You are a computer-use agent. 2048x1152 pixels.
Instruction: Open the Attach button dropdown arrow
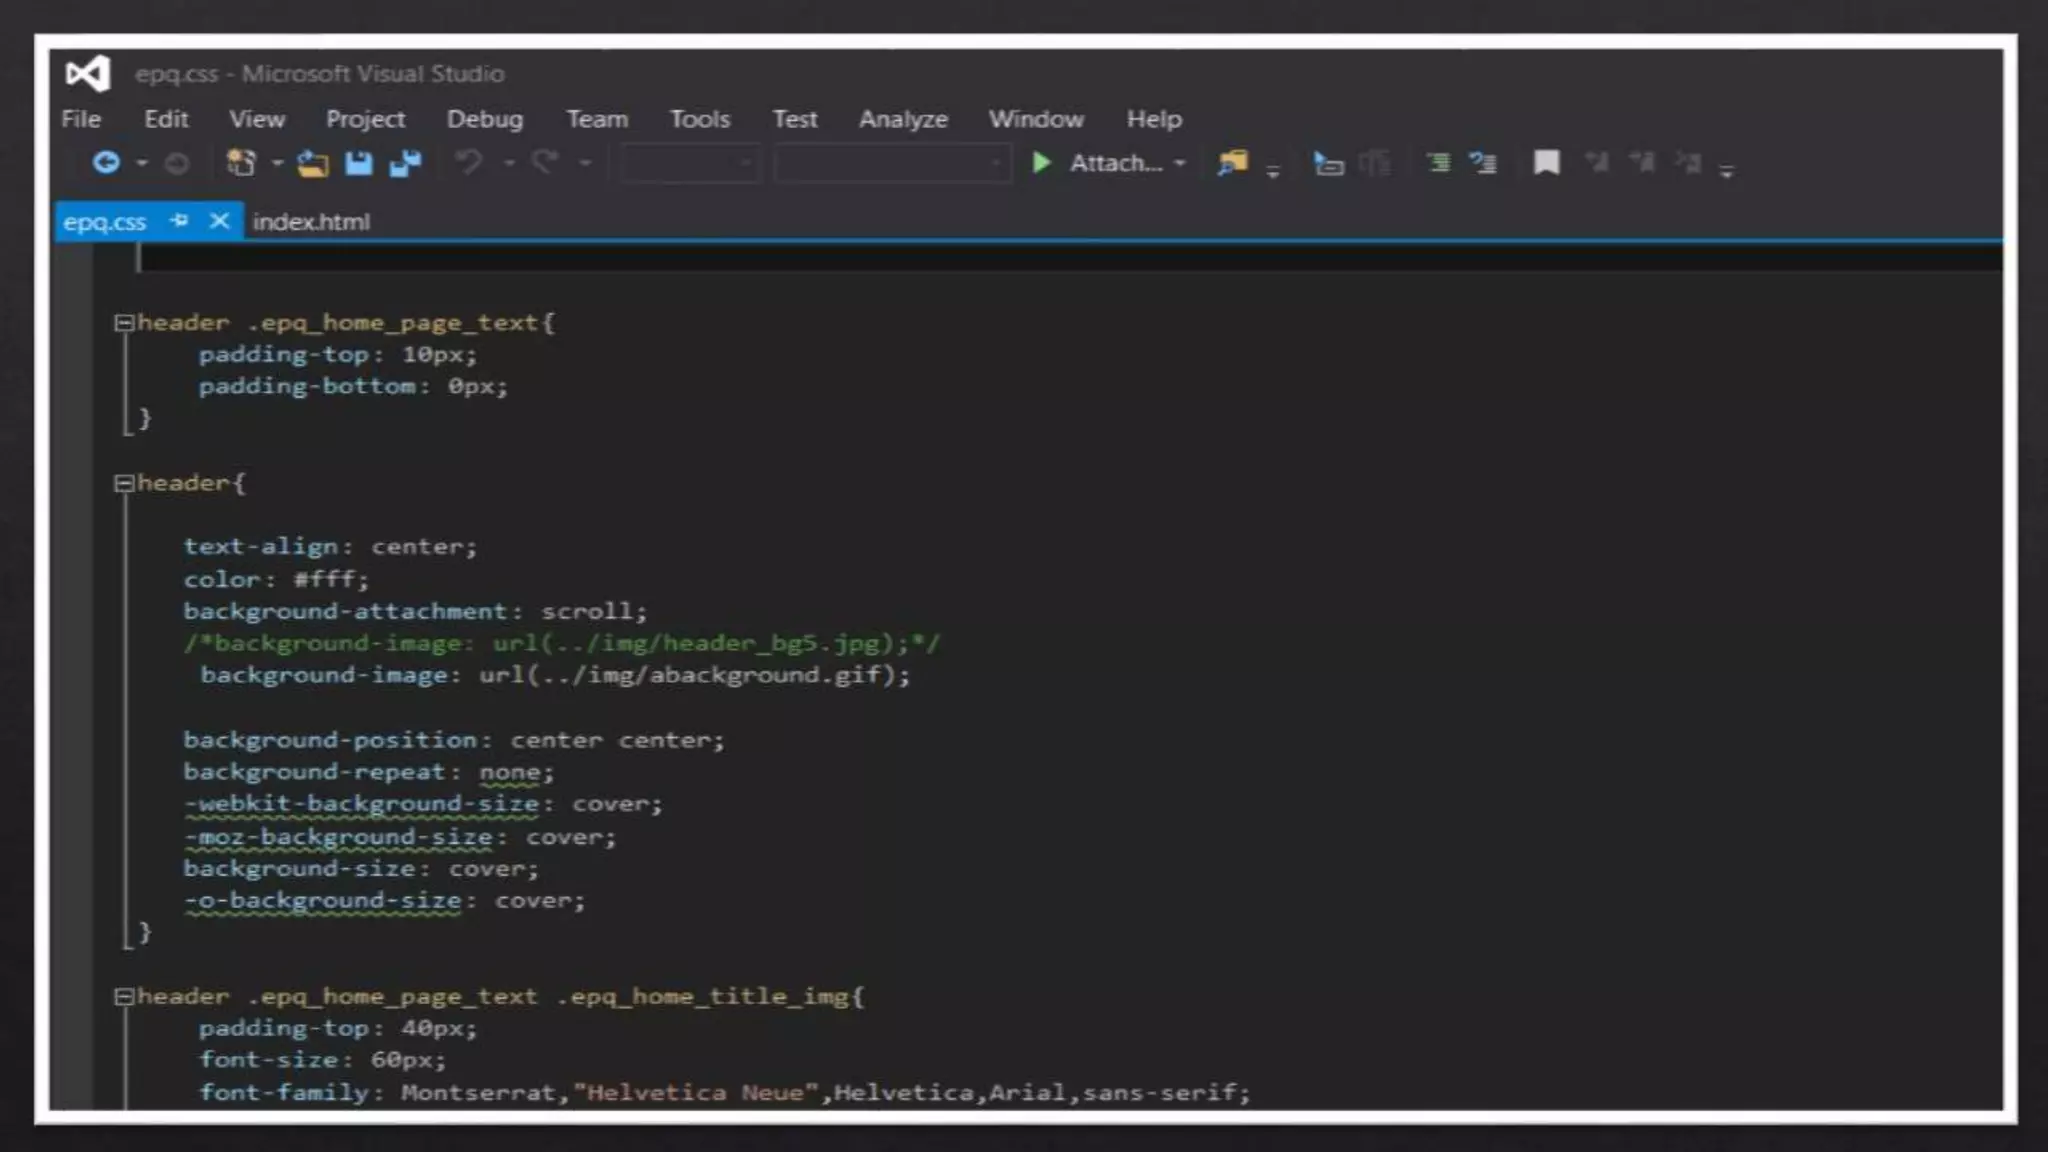click(x=1180, y=163)
